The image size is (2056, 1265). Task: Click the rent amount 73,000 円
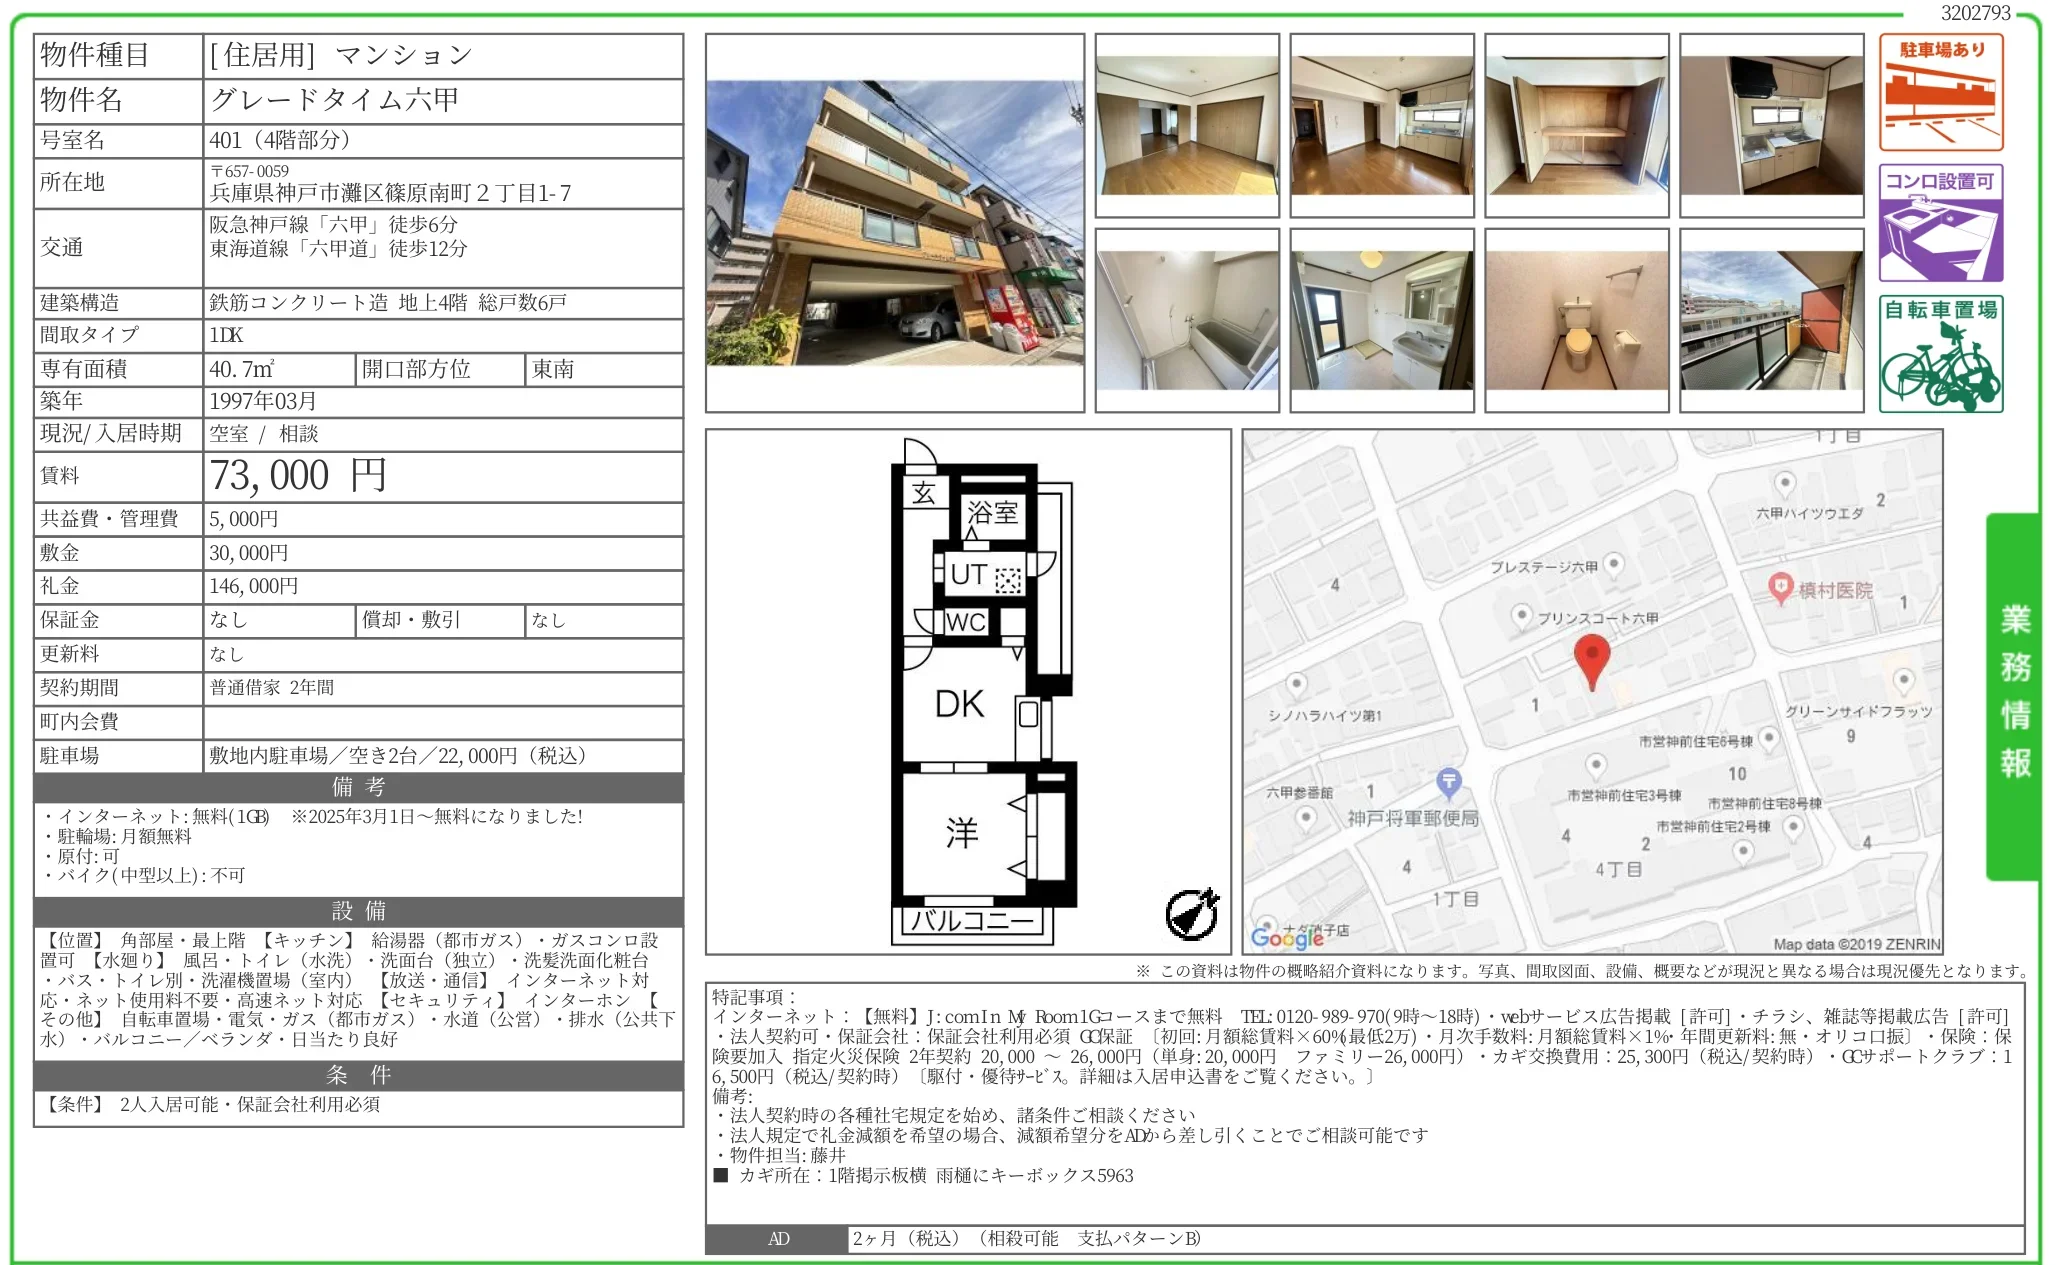tap(298, 476)
